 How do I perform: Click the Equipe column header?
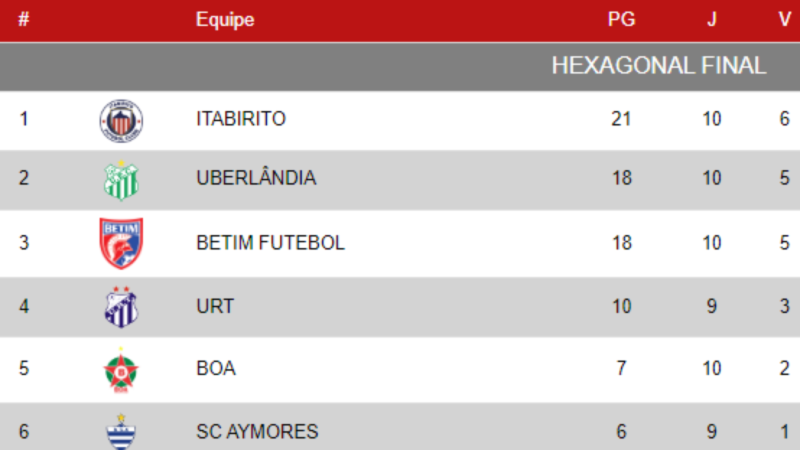(225, 20)
